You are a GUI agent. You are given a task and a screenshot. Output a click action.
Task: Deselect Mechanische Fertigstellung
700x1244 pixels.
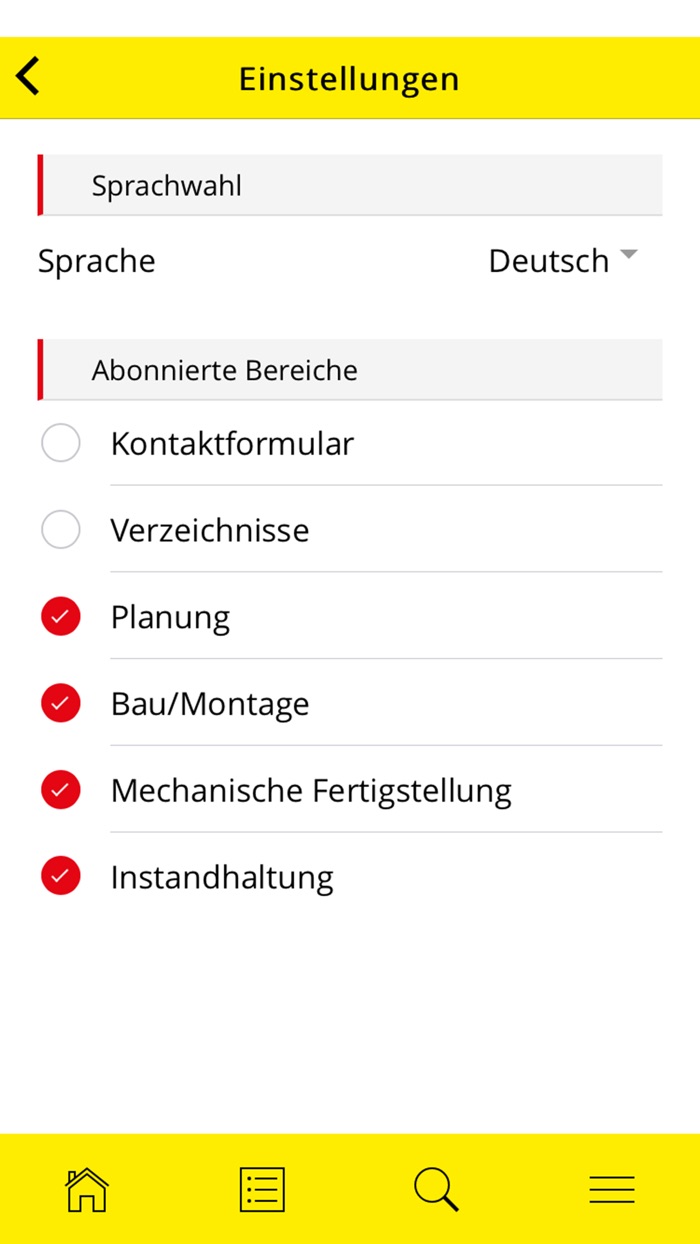click(60, 789)
